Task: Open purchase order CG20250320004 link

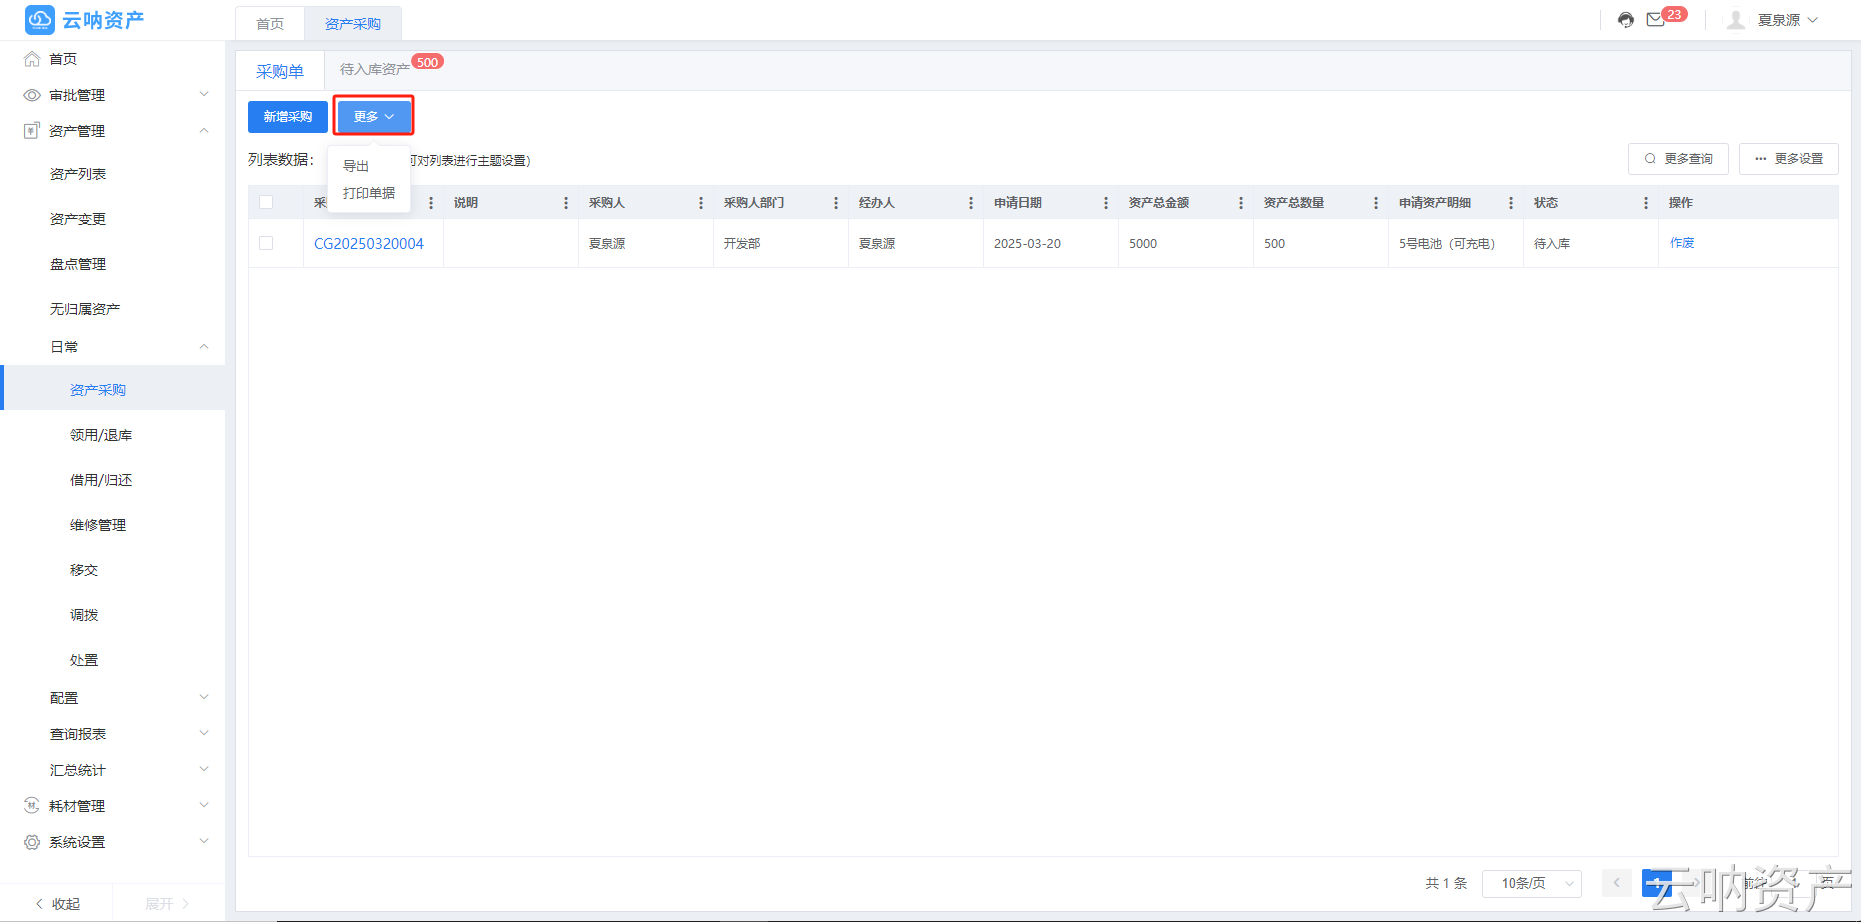Action: pos(369,243)
